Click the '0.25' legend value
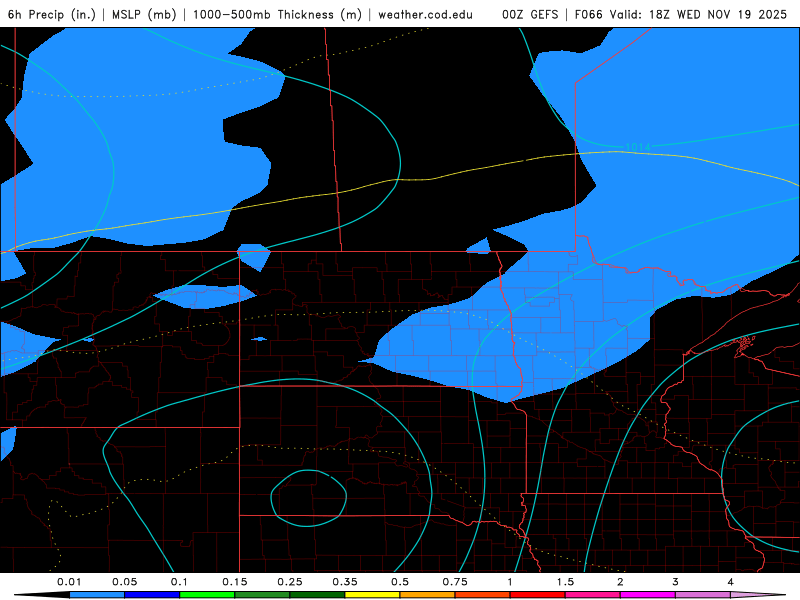The height and width of the screenshot is (600, 800). click(x=290, y=582)
